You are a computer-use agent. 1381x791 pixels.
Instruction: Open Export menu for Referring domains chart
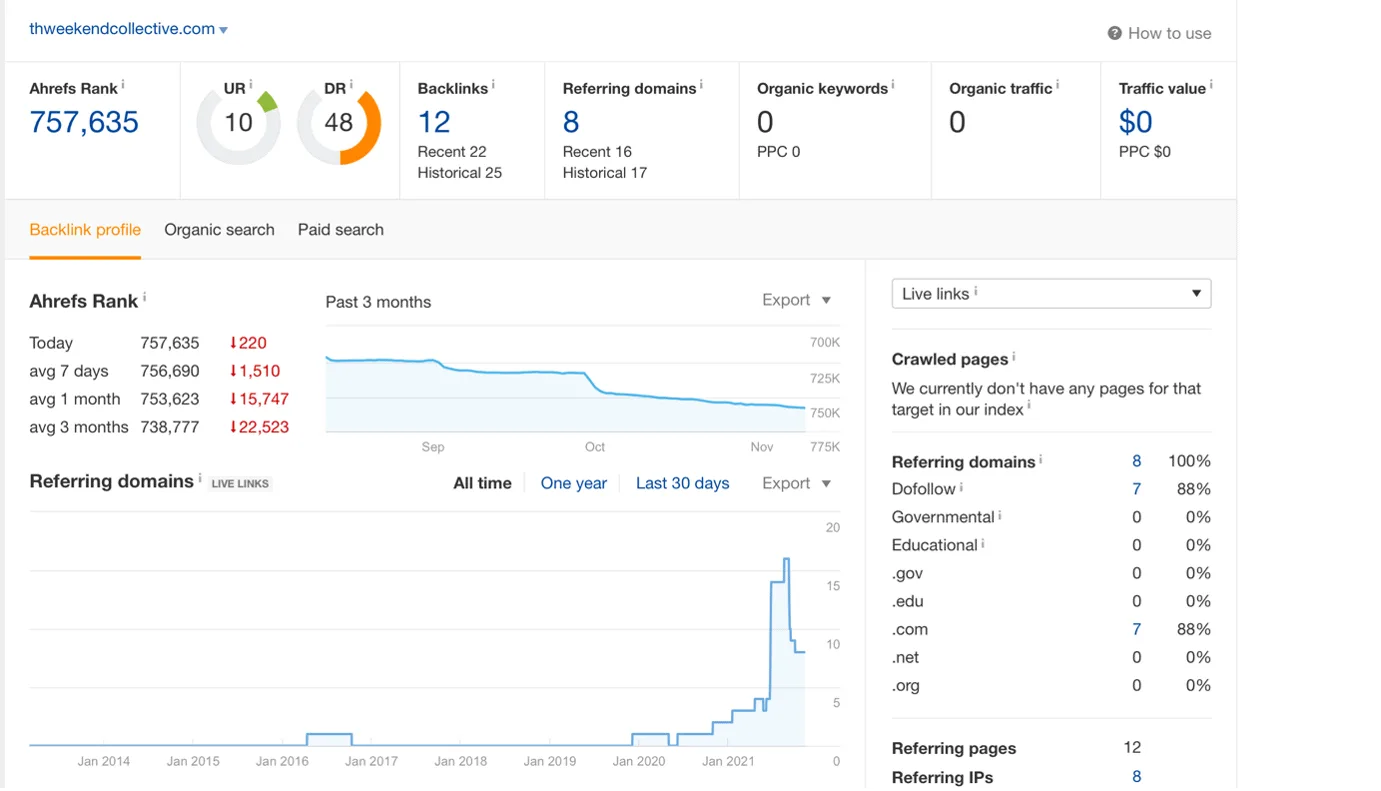click(x=797, y=483)
